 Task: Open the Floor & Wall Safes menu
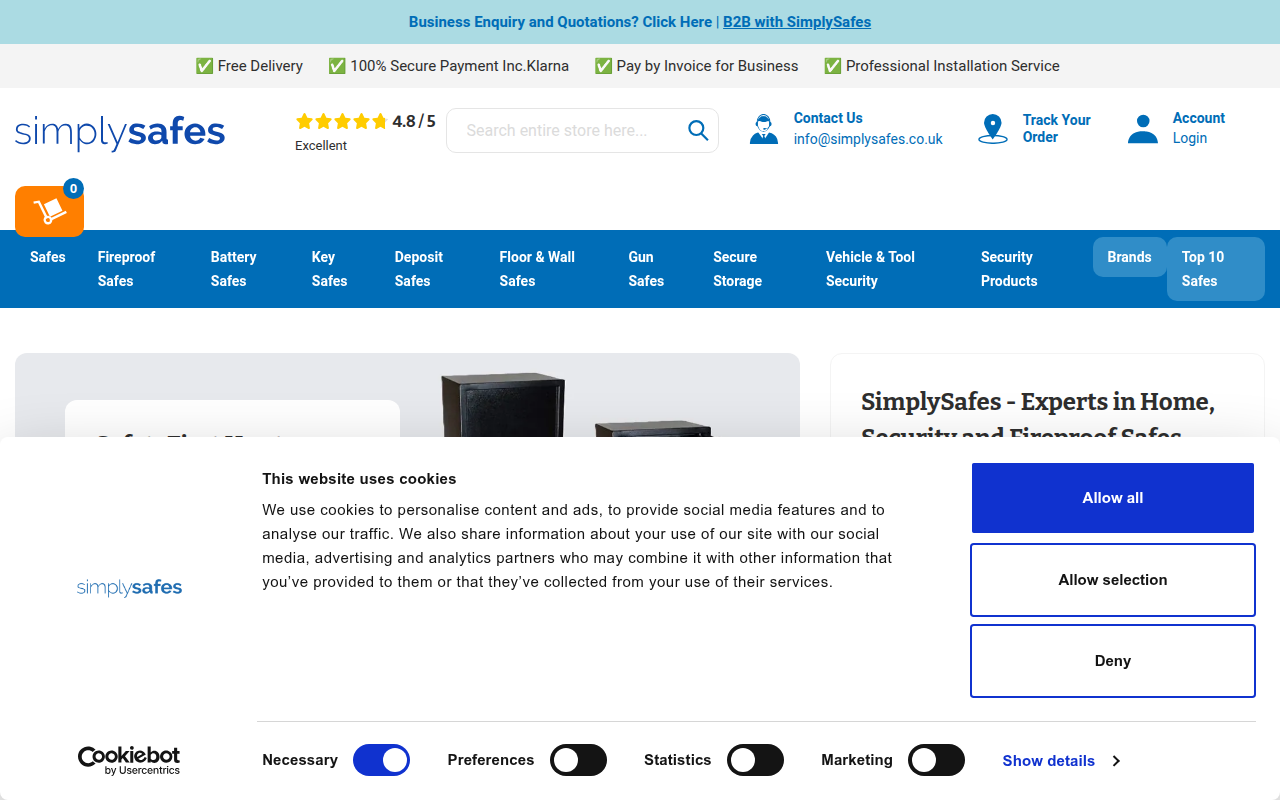click(537, 269)
